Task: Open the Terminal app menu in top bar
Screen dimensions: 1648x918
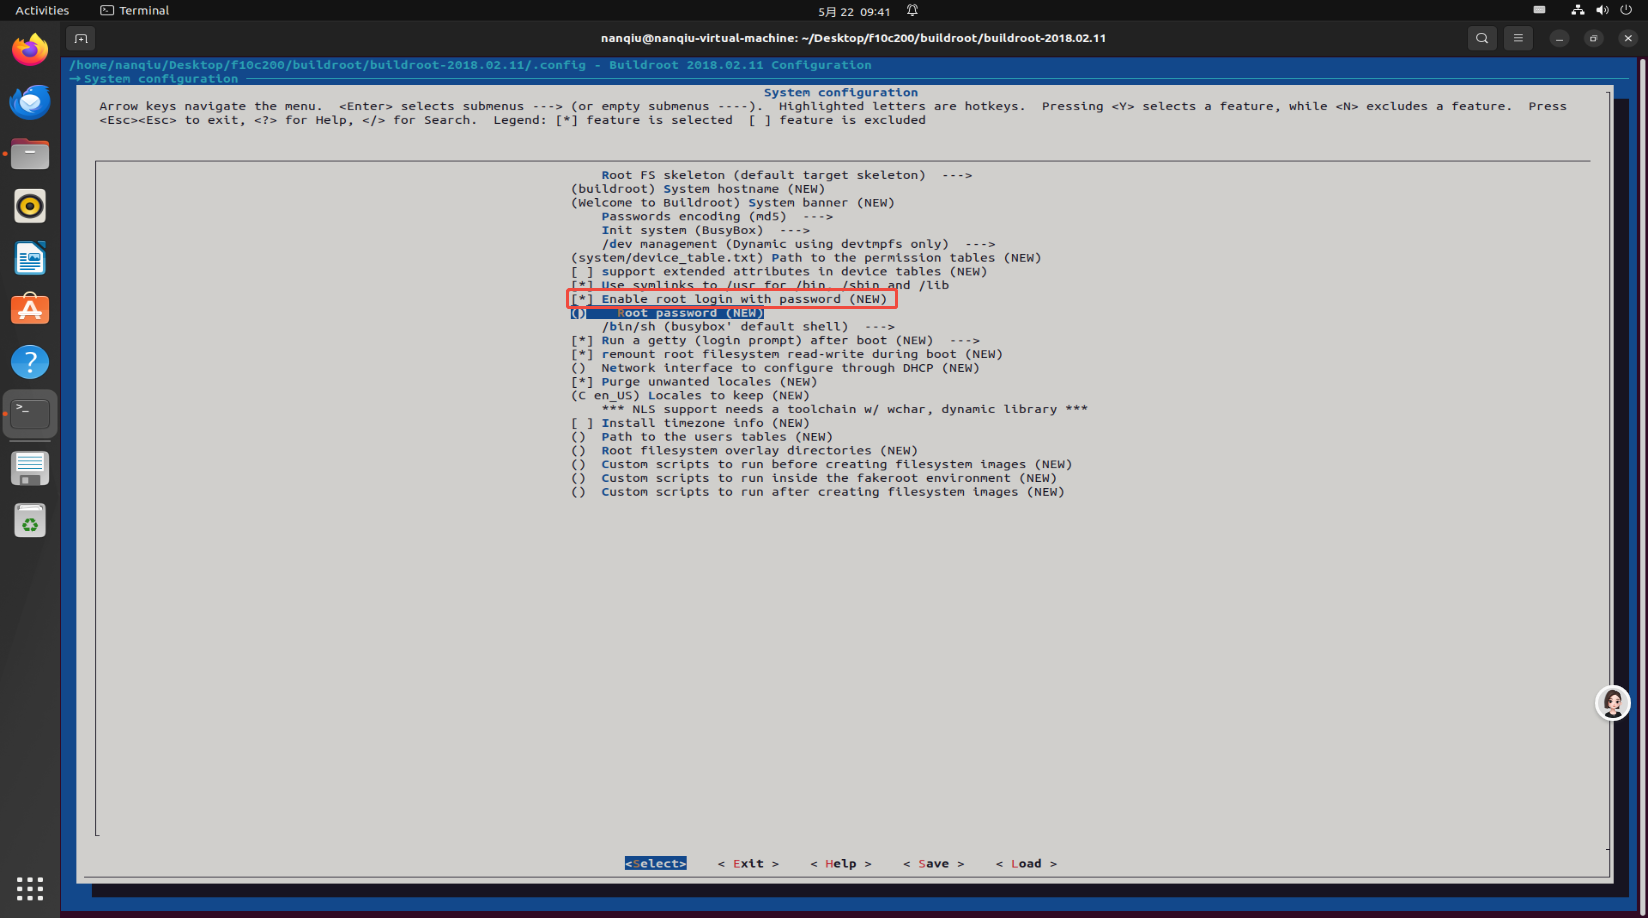Action: tap(135, 11)
